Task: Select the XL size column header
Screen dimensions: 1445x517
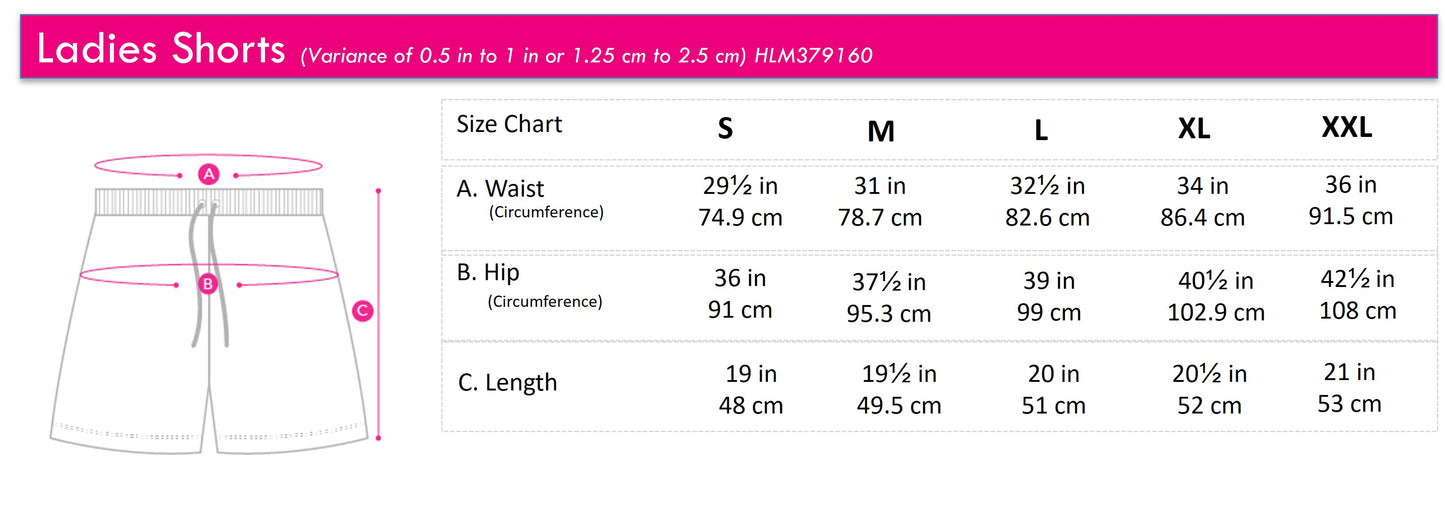Action: coord(1194,129)
